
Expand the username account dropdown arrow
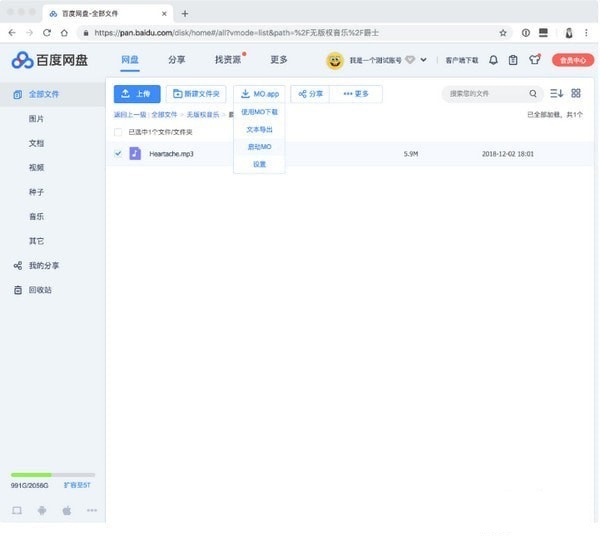(x=423, y=60)
